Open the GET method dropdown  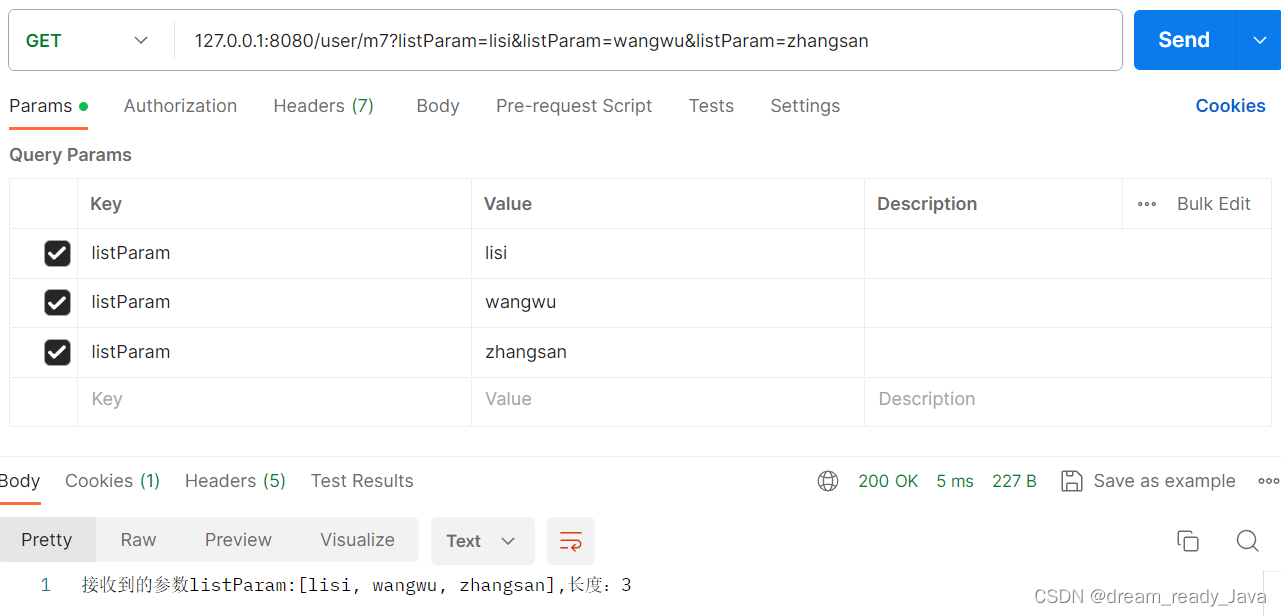click(x=87, y=40)
